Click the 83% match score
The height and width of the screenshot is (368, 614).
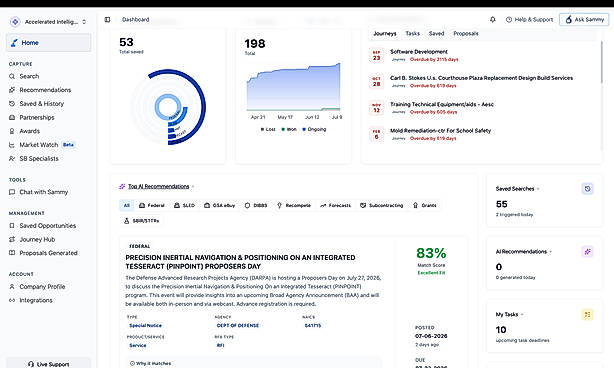(431, 253)
